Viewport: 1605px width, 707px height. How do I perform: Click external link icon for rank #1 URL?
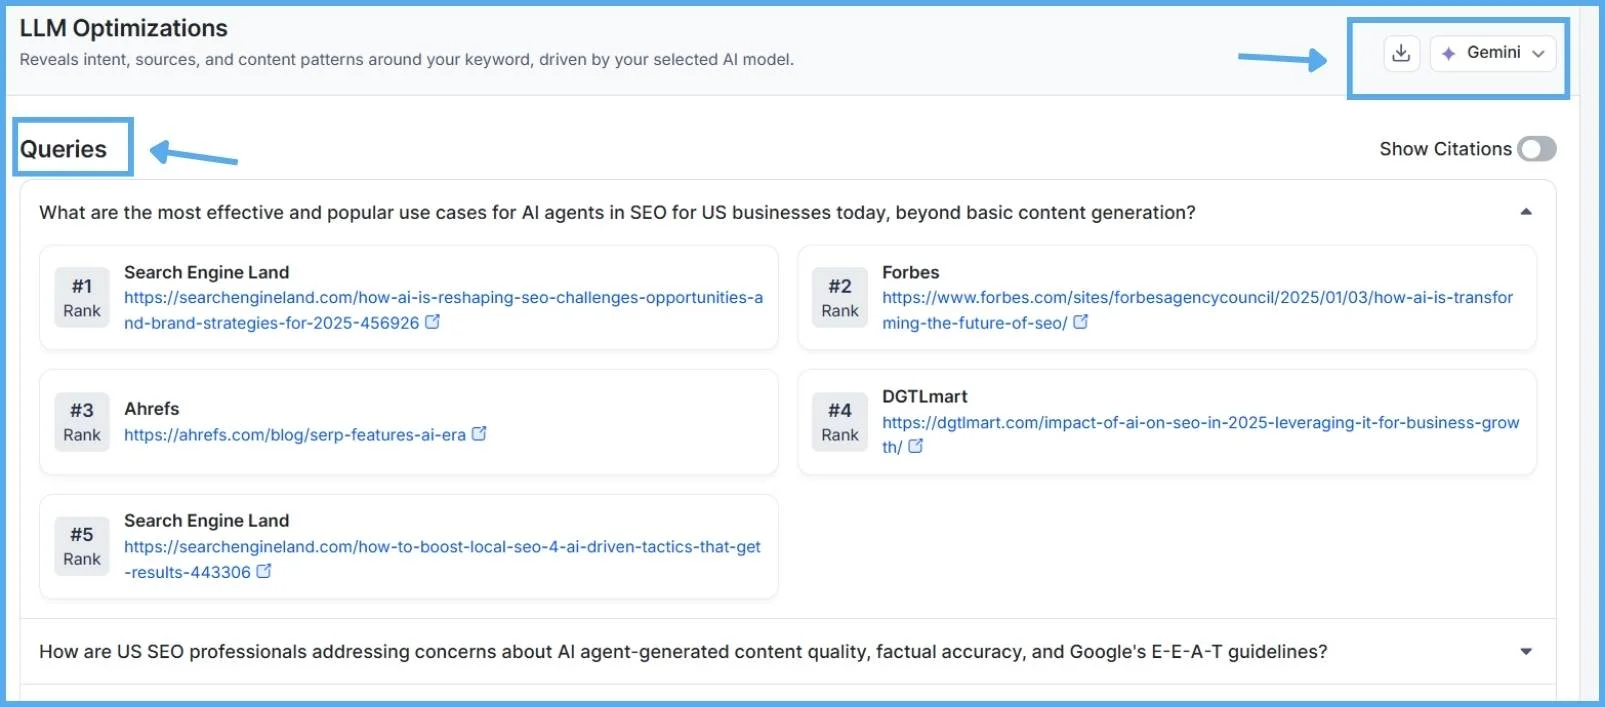tap(433, 322)
